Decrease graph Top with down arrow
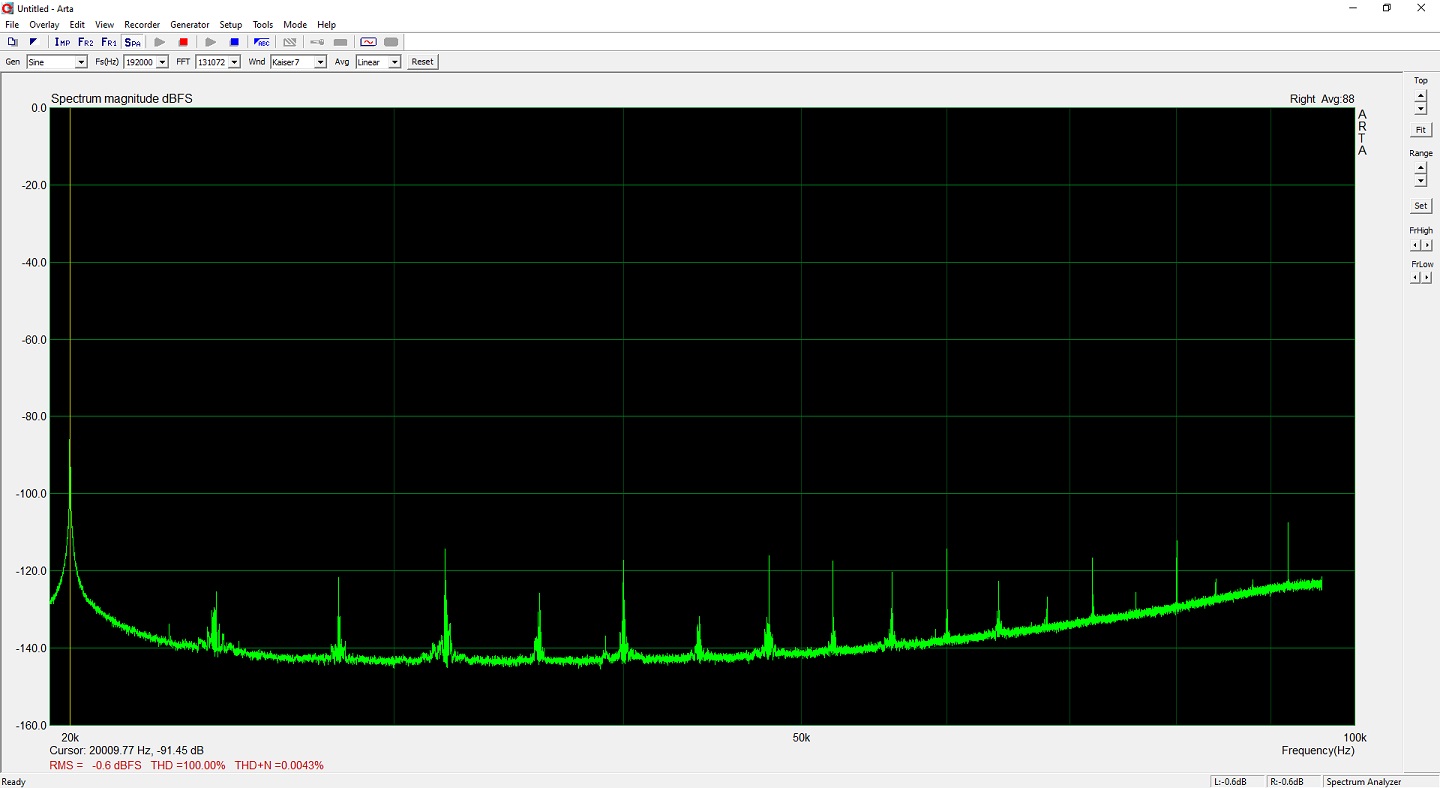Image resolution: width=1440 pixels, height=788 pixels. pos(1421,108)
